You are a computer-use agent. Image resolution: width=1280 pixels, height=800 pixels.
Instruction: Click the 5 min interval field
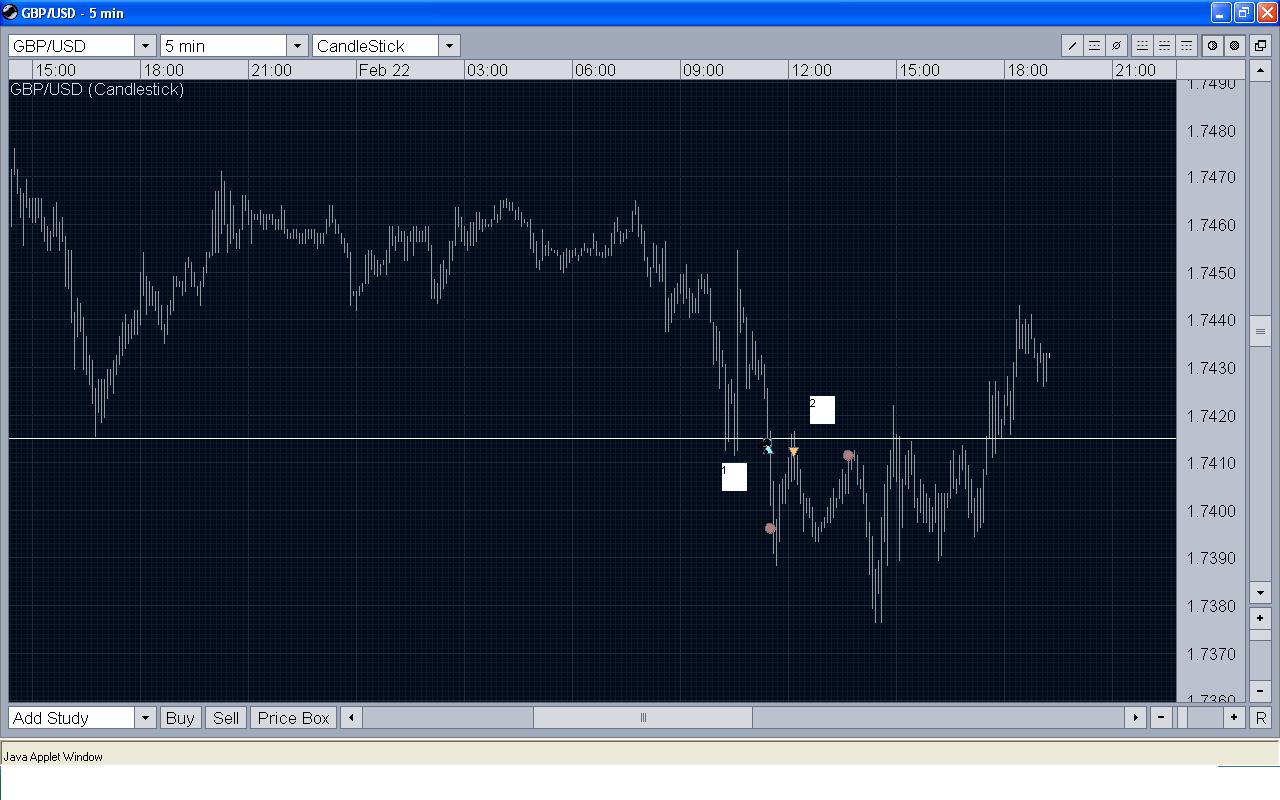pyautogui.click(x=223, y=46)
